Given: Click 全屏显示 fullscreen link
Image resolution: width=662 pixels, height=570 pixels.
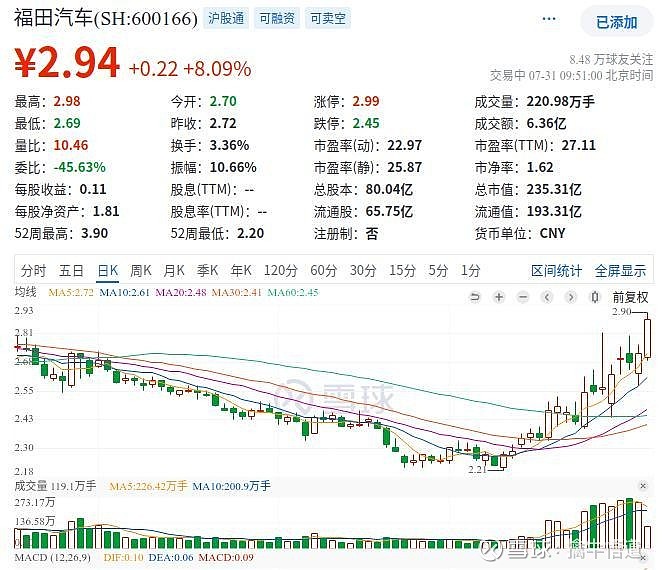Looking at the screenshot, I should [620, 271].
